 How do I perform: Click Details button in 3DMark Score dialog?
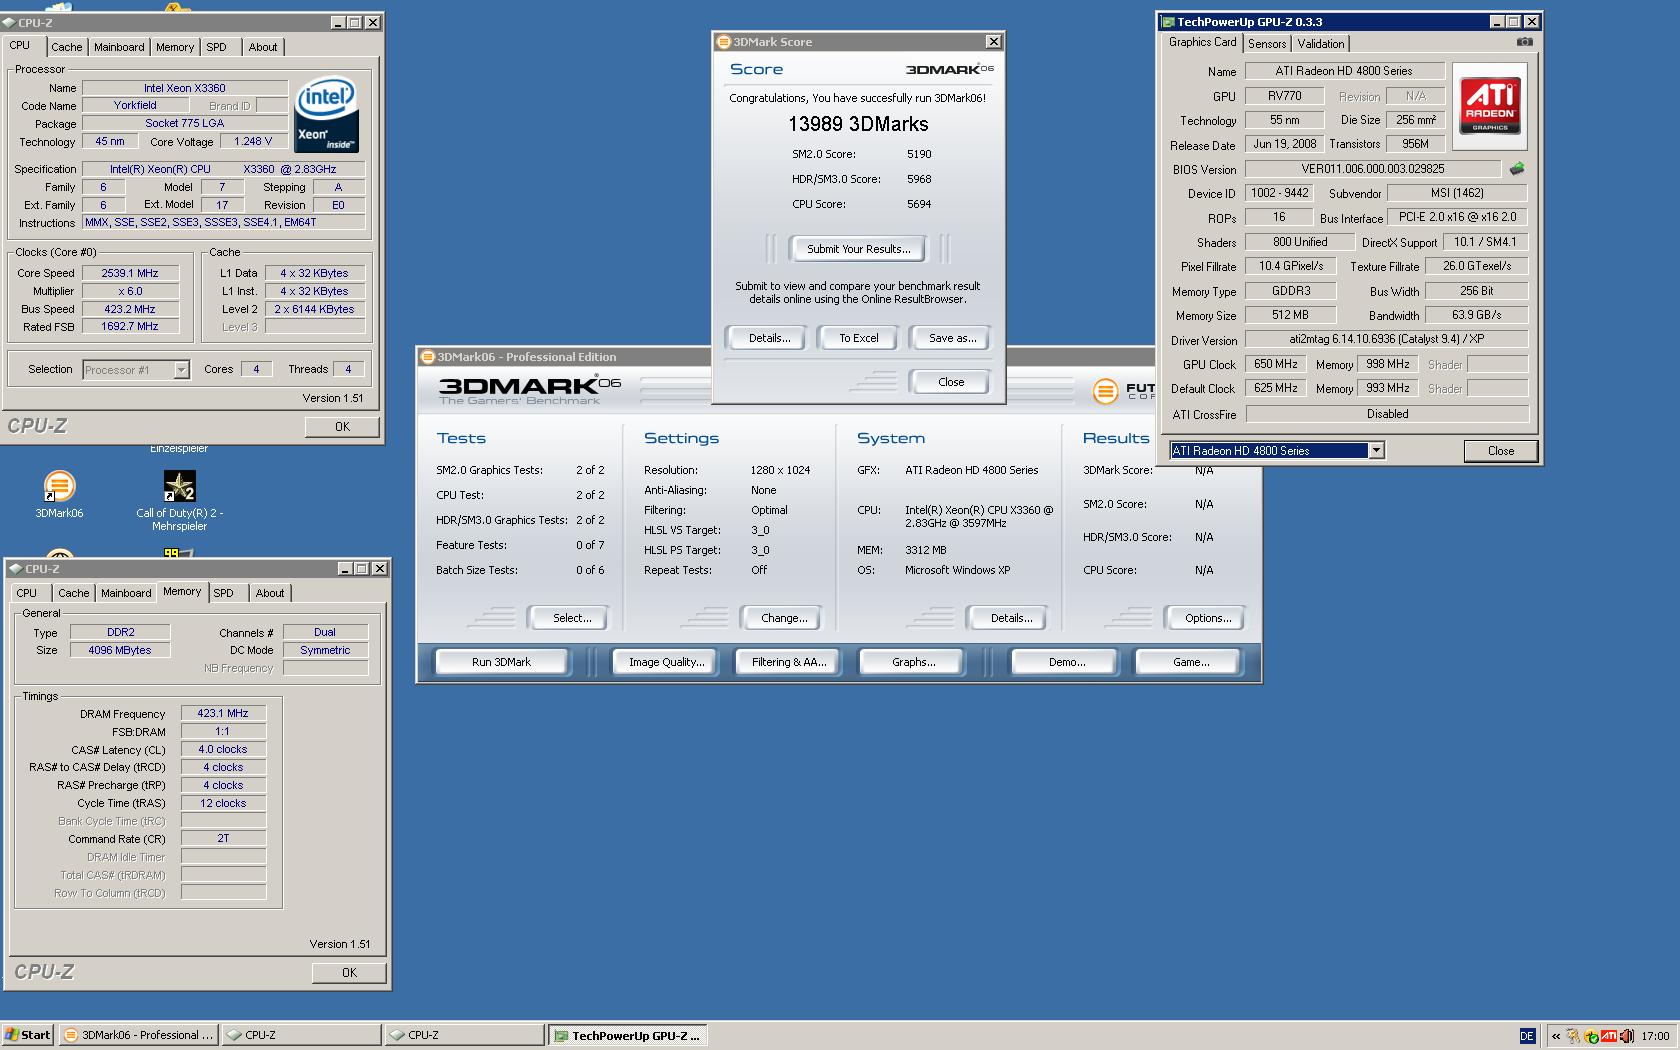pyautogui.click(x=769, y=338)
